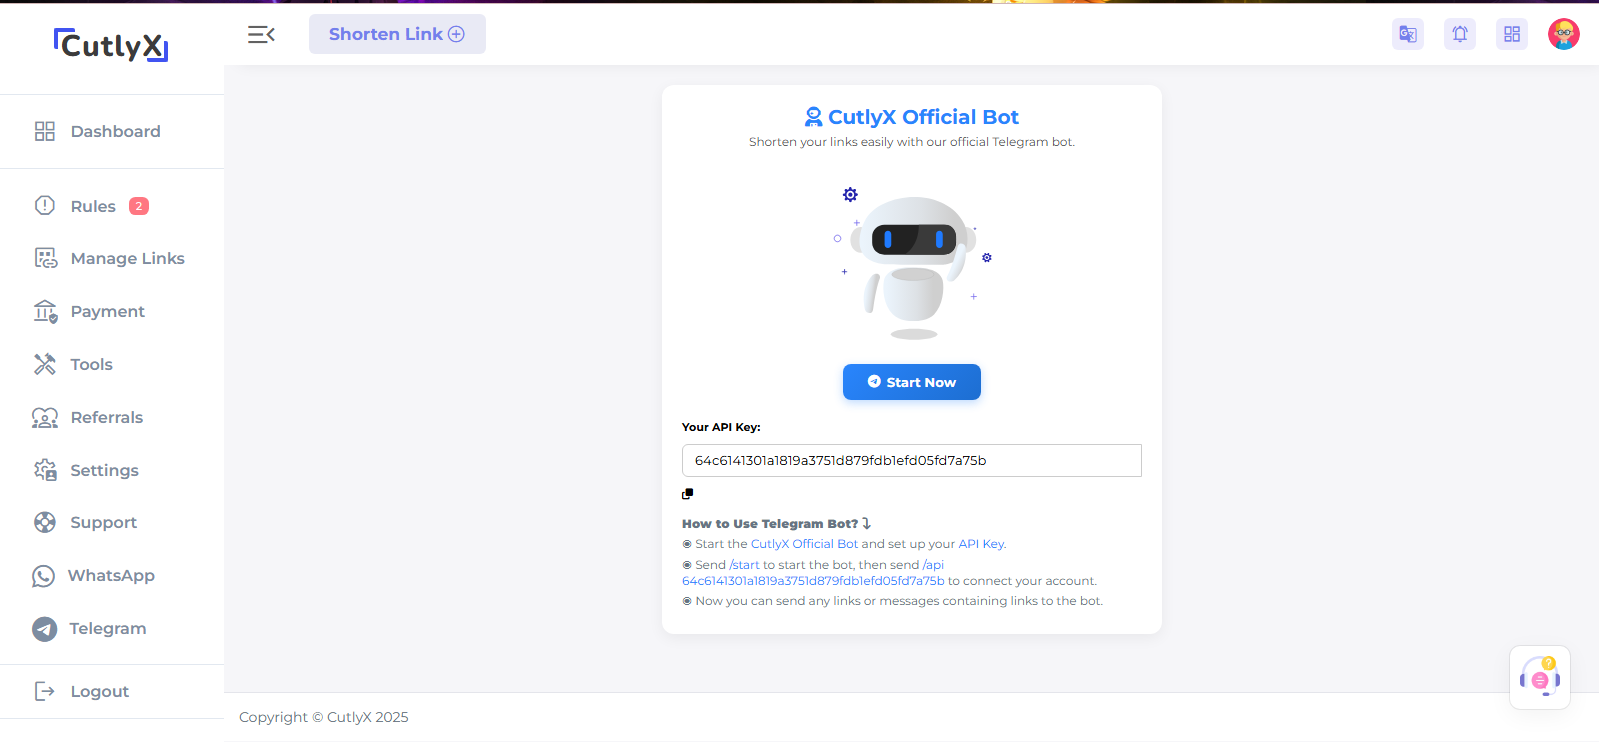
Task: Click the Payment bank icon
Action: 46,311
